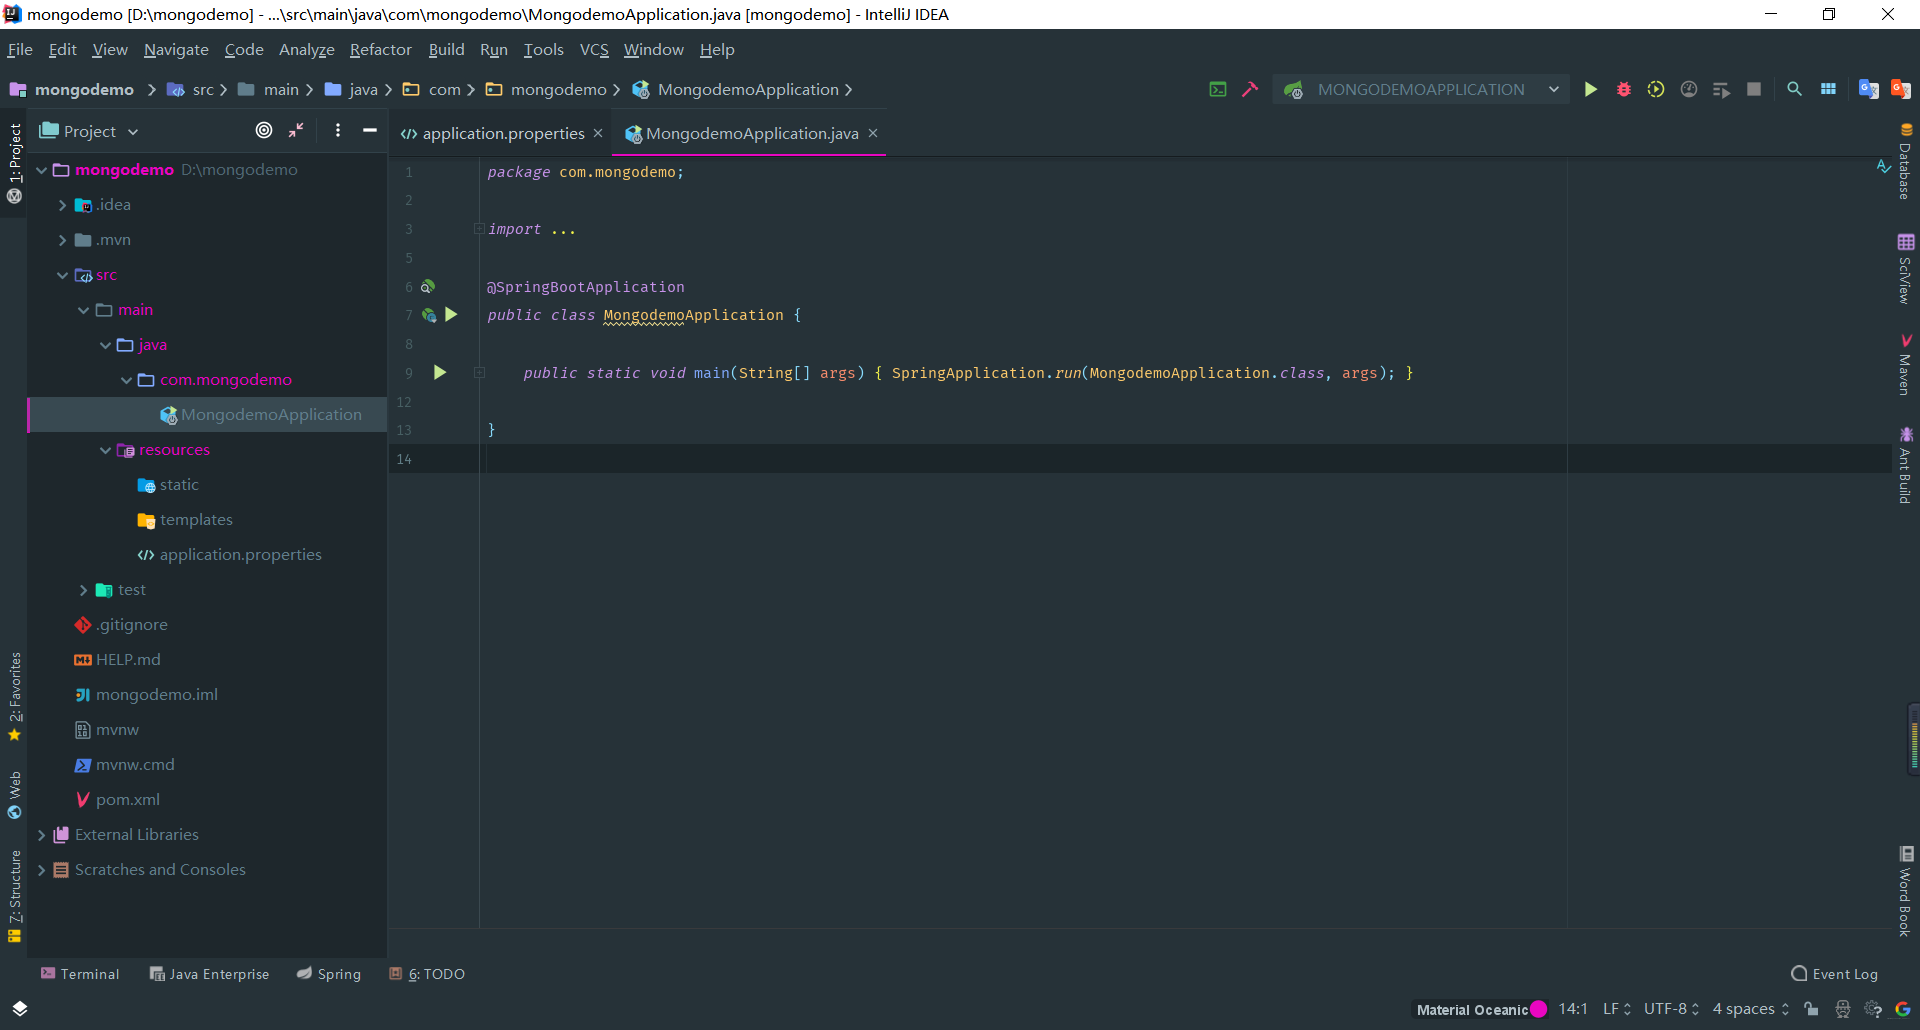Collapse the resources folder

pos(105,451)
